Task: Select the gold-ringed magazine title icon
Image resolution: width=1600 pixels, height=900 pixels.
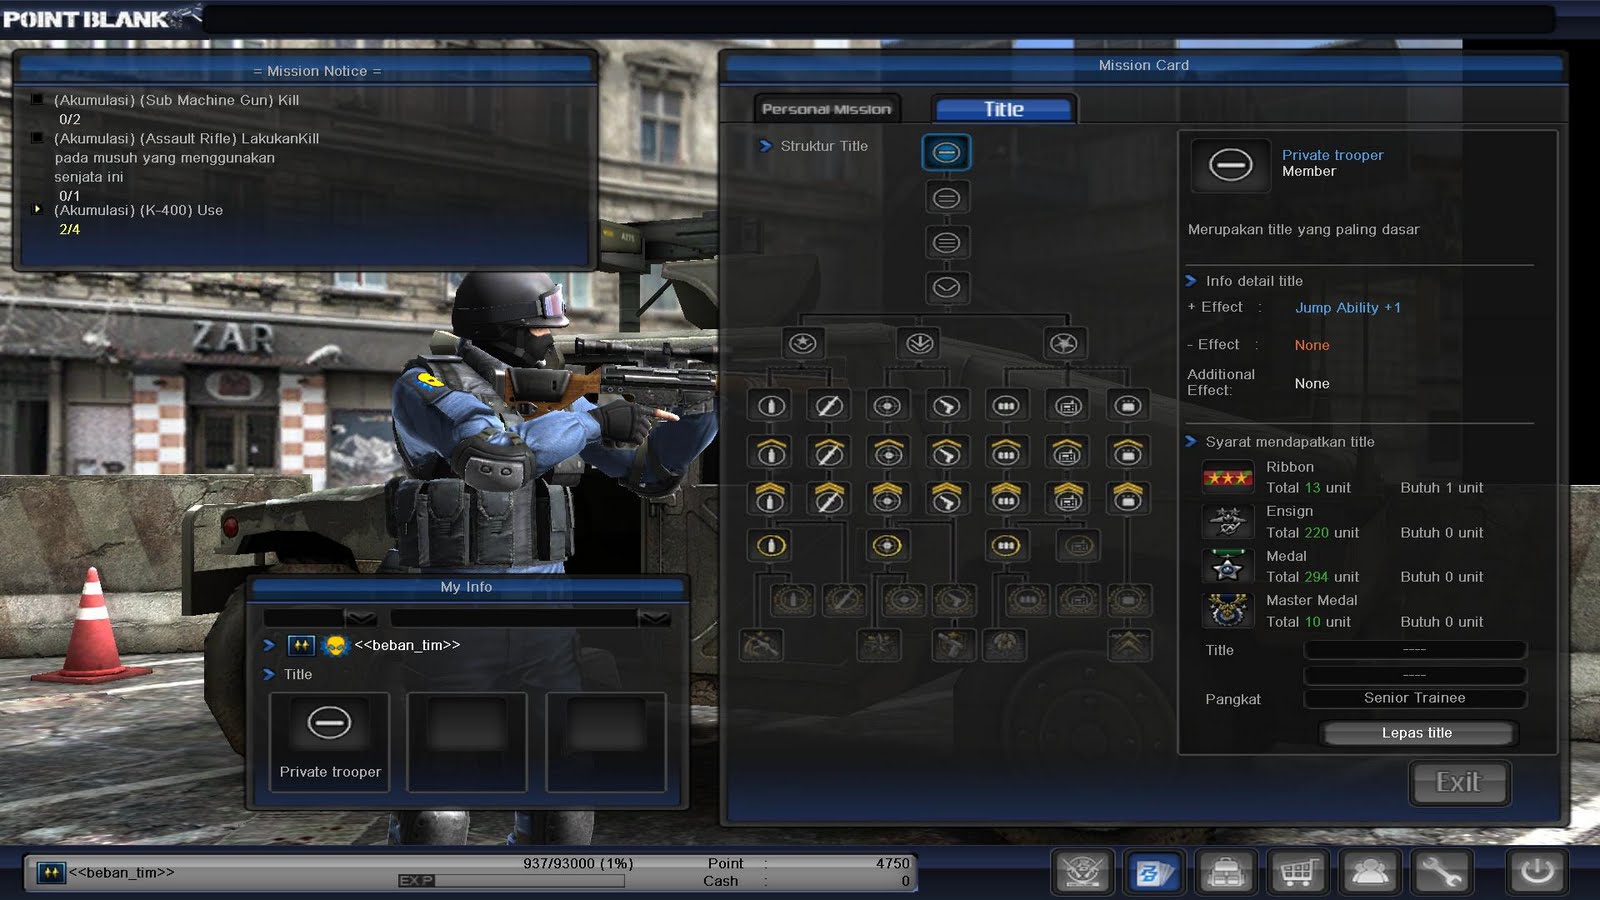Action: point(1006,546)
